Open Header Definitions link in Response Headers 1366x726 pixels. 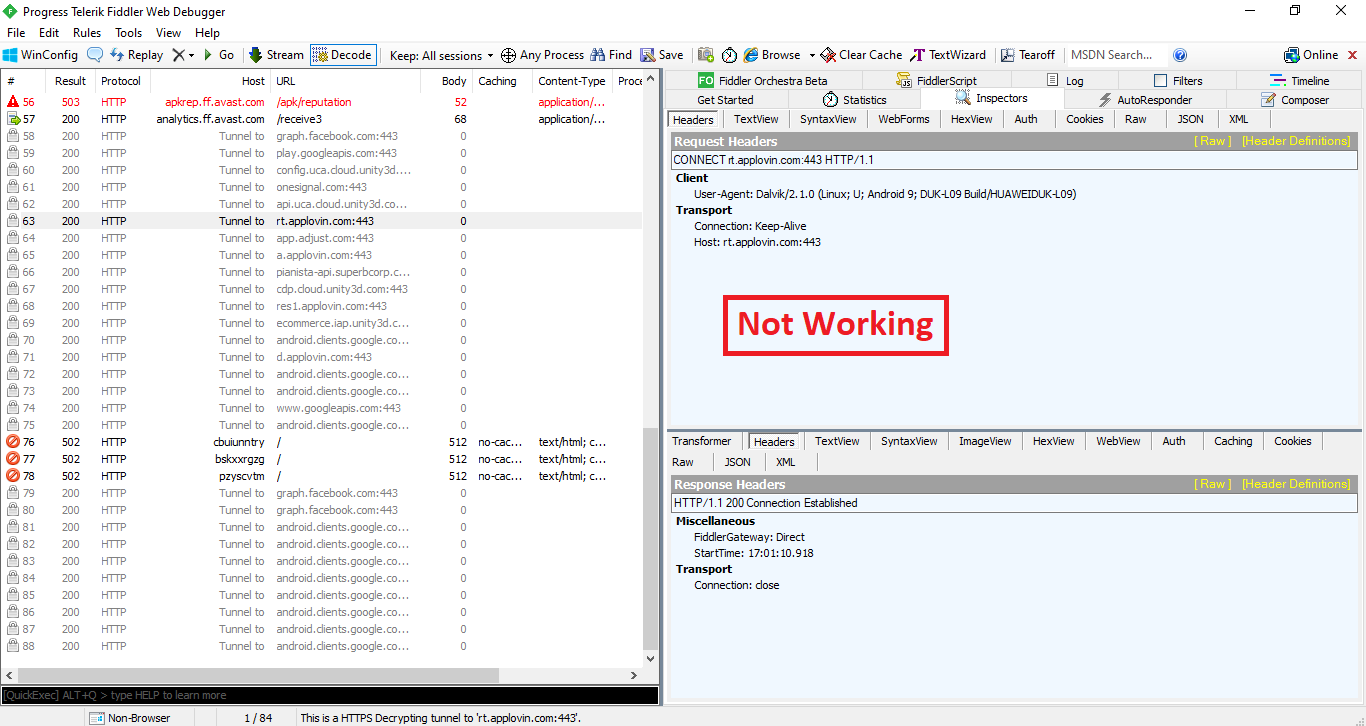(1296, 484)
